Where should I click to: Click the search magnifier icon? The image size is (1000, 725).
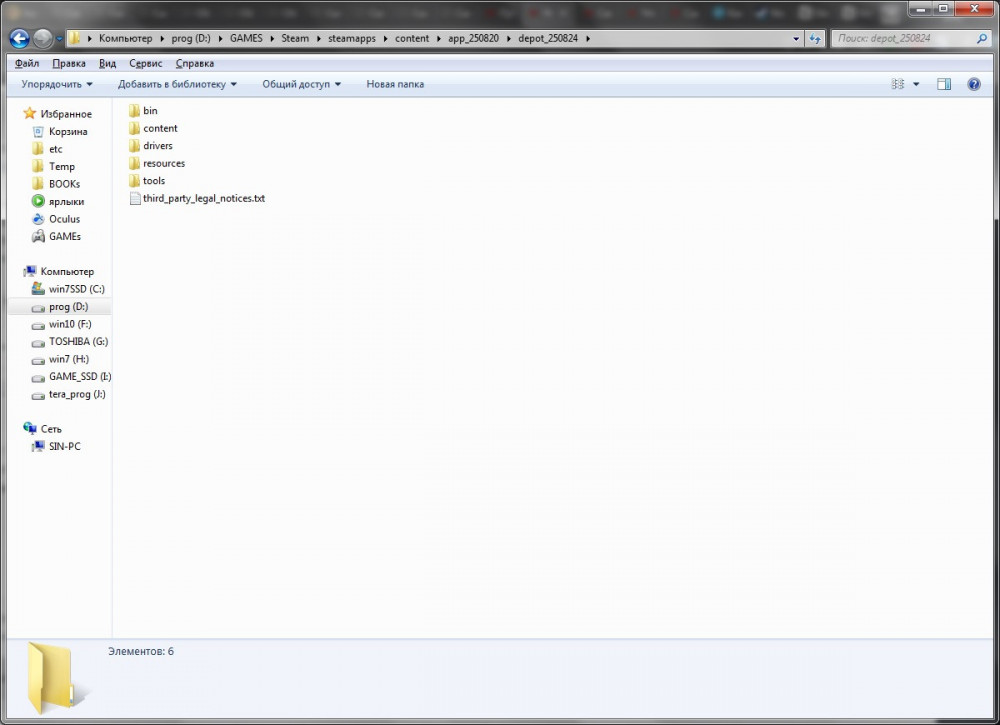982,38
